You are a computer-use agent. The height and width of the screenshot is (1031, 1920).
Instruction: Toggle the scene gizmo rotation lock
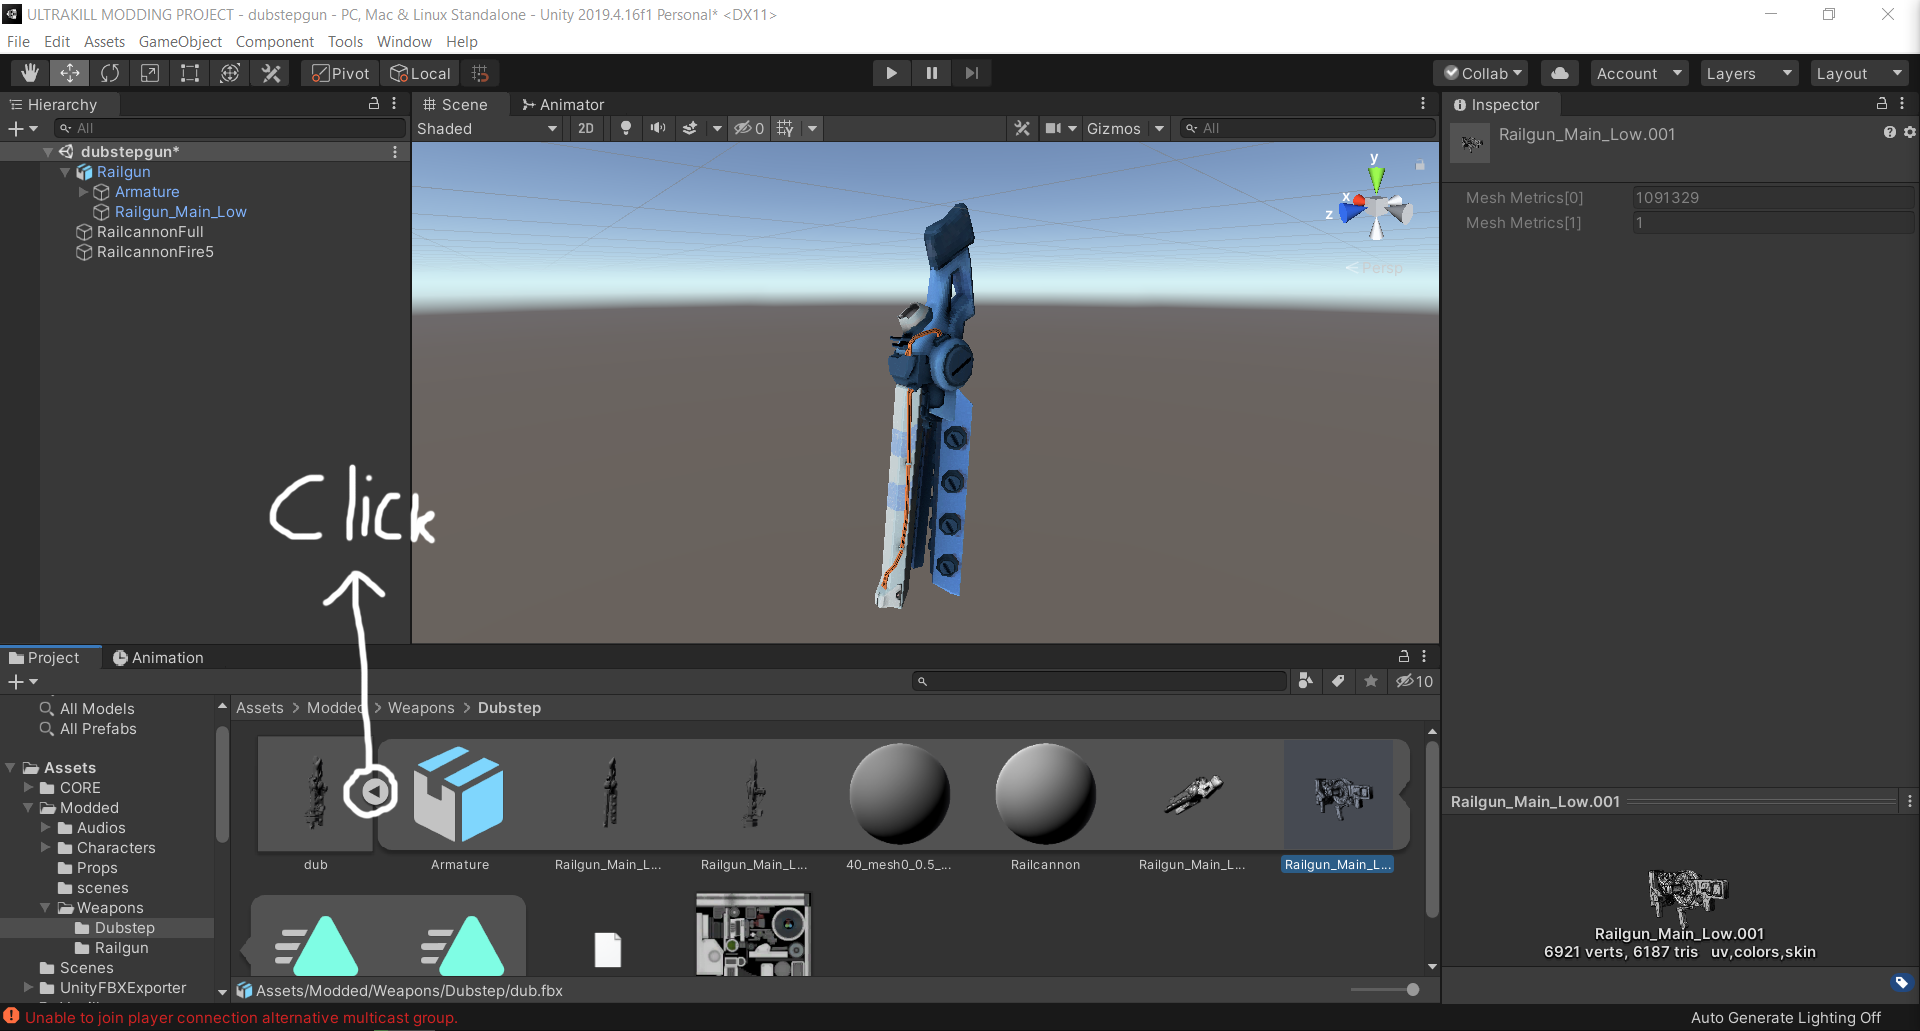tap(1420, 164)
